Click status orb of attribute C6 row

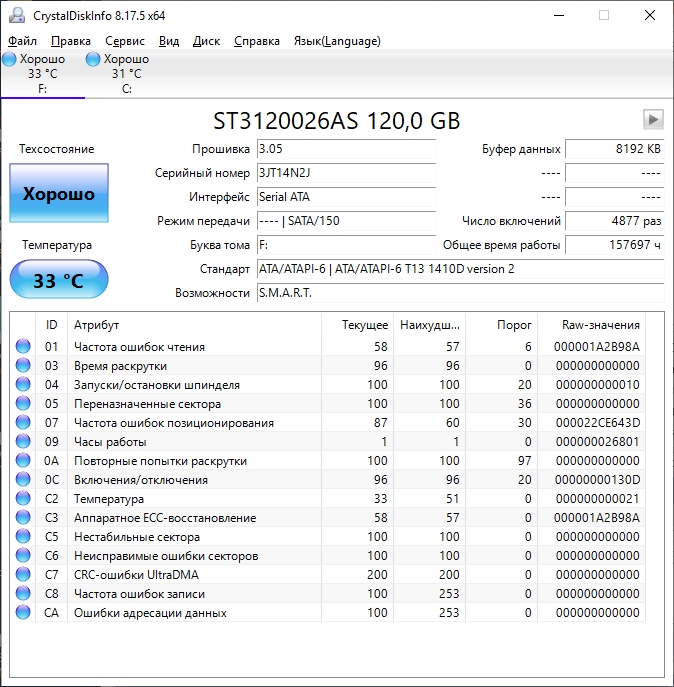[23, 555]
